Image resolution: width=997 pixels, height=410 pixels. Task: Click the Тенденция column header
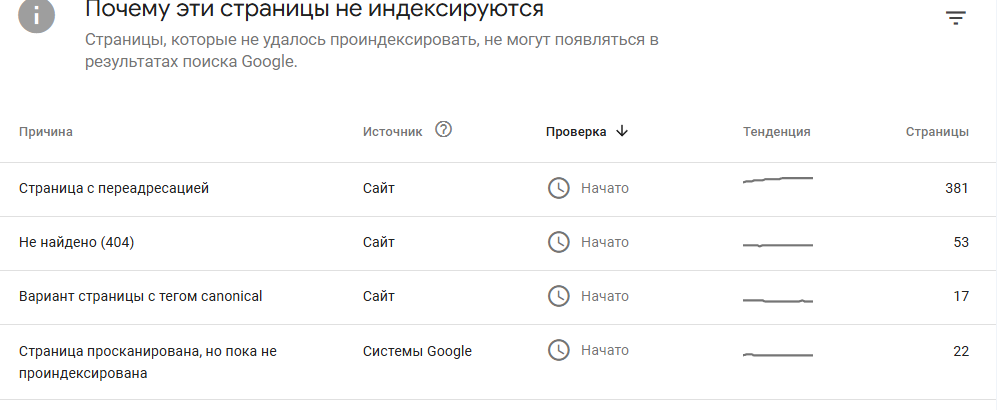click(776, 132)
